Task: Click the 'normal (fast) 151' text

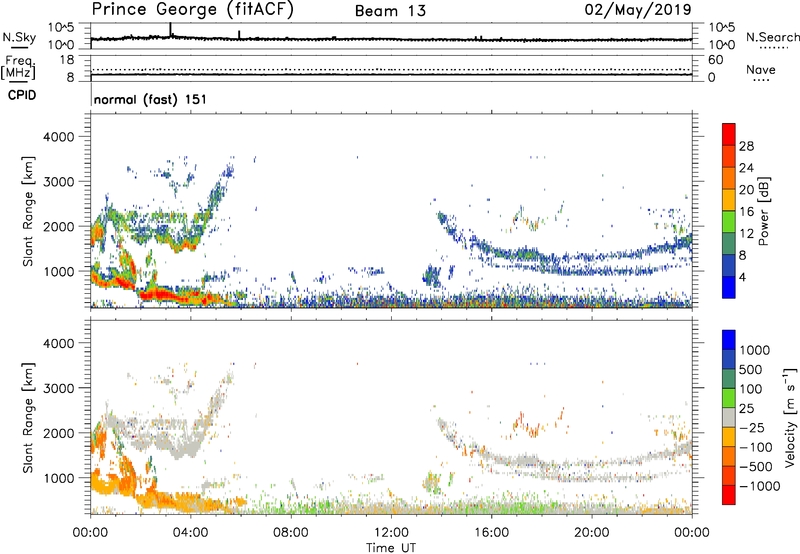Action: [151, 99]
